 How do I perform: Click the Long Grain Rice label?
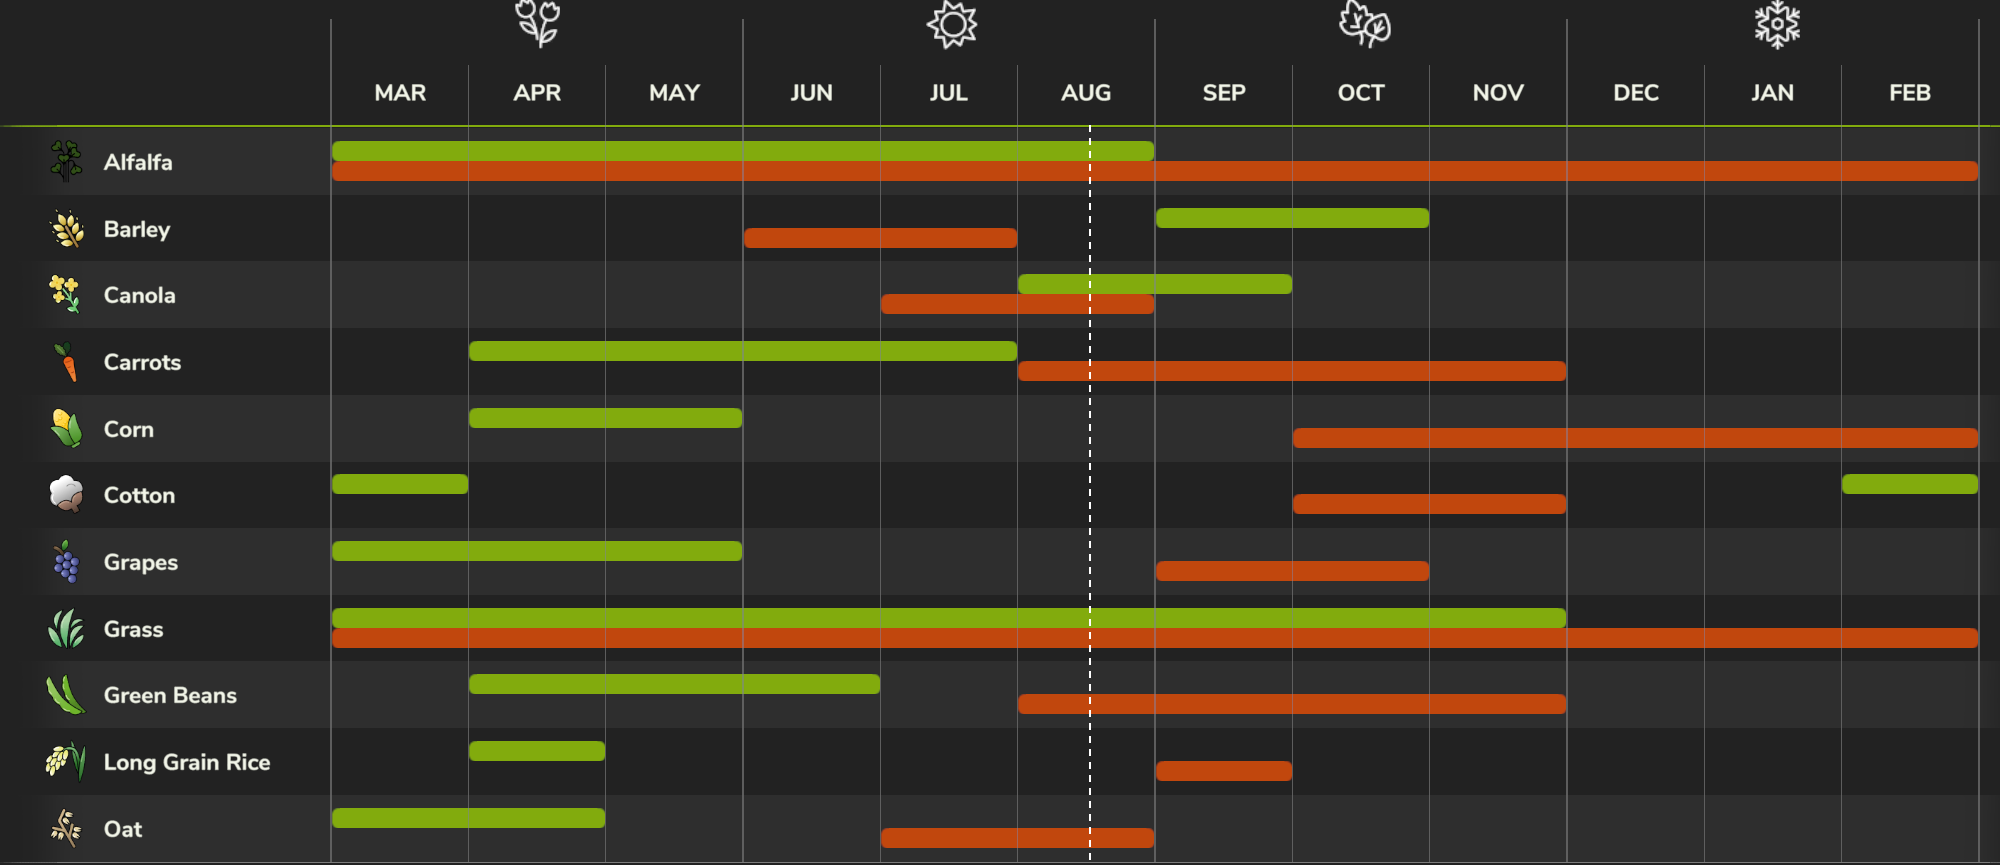pyautogui.click(x=187, y=762)
